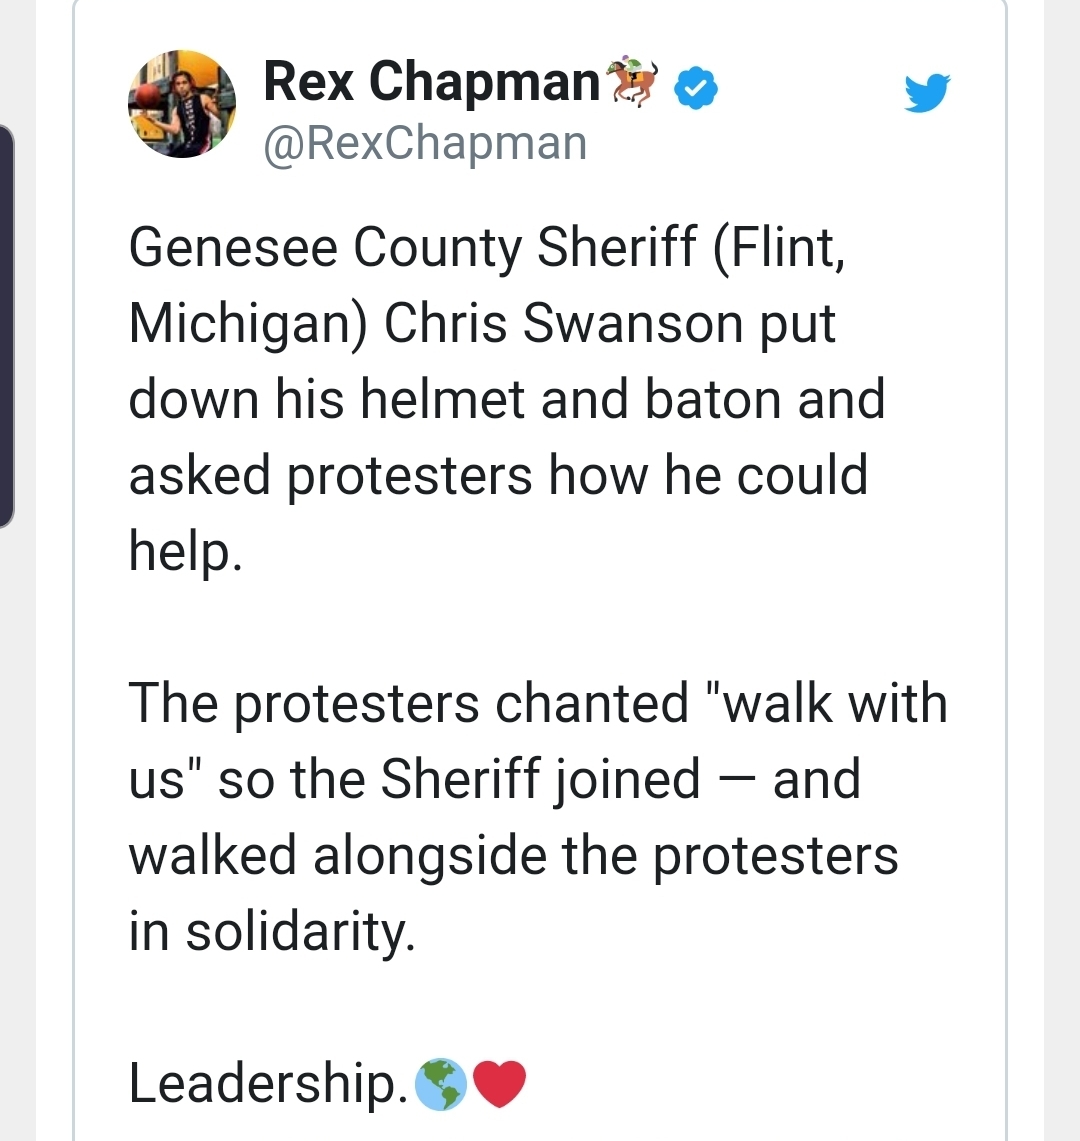1080x1141 pixels.
Task: Click the line "down his helmet and baton and"
Action: click(507, 399)
